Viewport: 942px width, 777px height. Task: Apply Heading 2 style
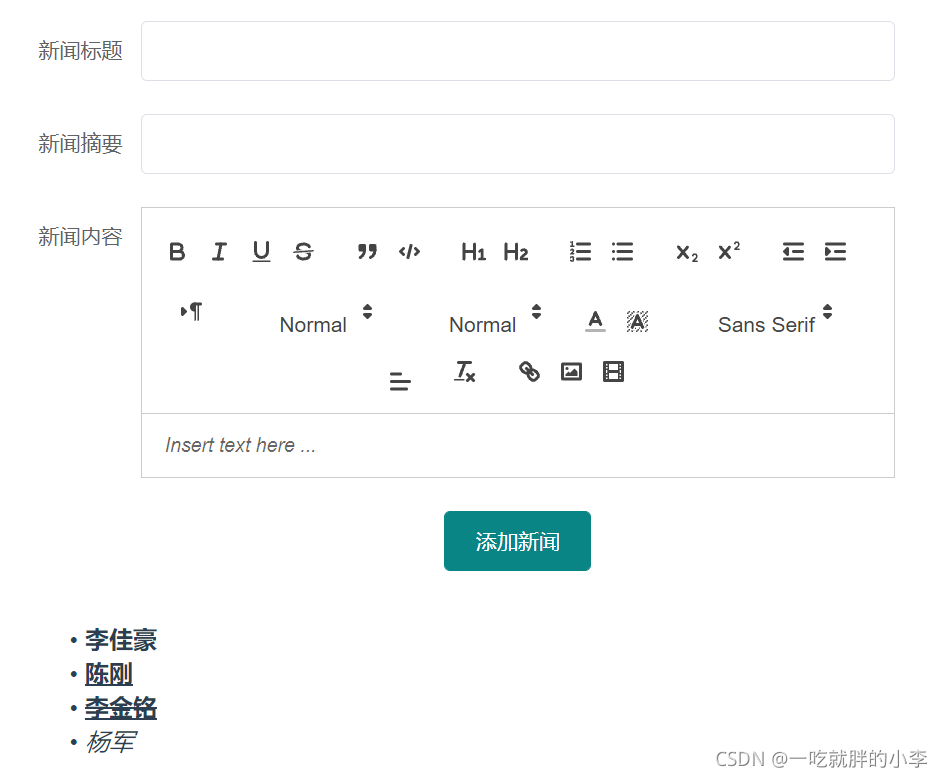coord(515,252)
